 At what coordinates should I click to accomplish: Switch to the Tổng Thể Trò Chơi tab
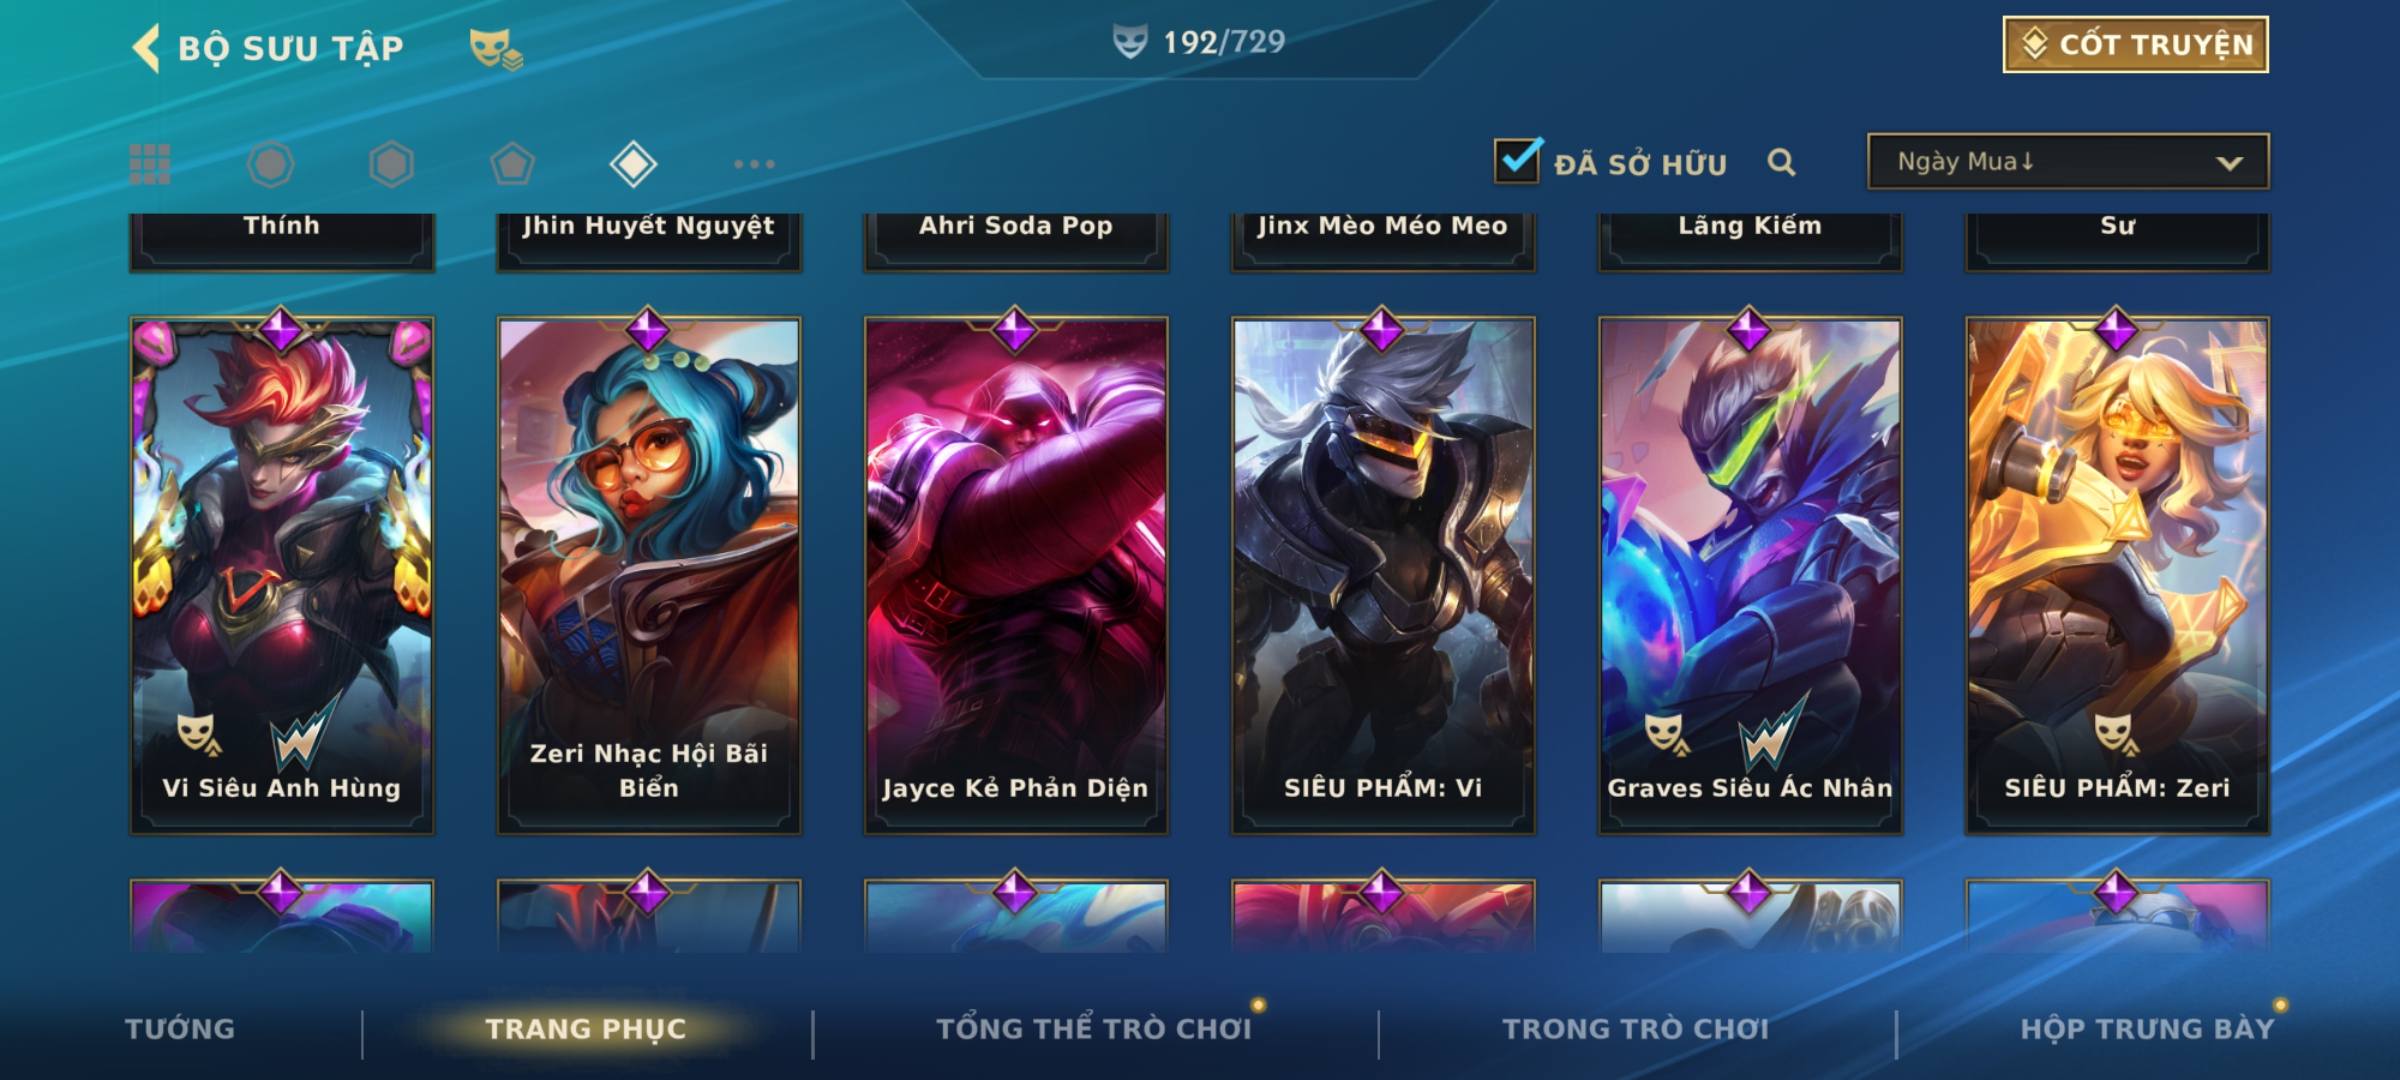tap(1094, 1029)
